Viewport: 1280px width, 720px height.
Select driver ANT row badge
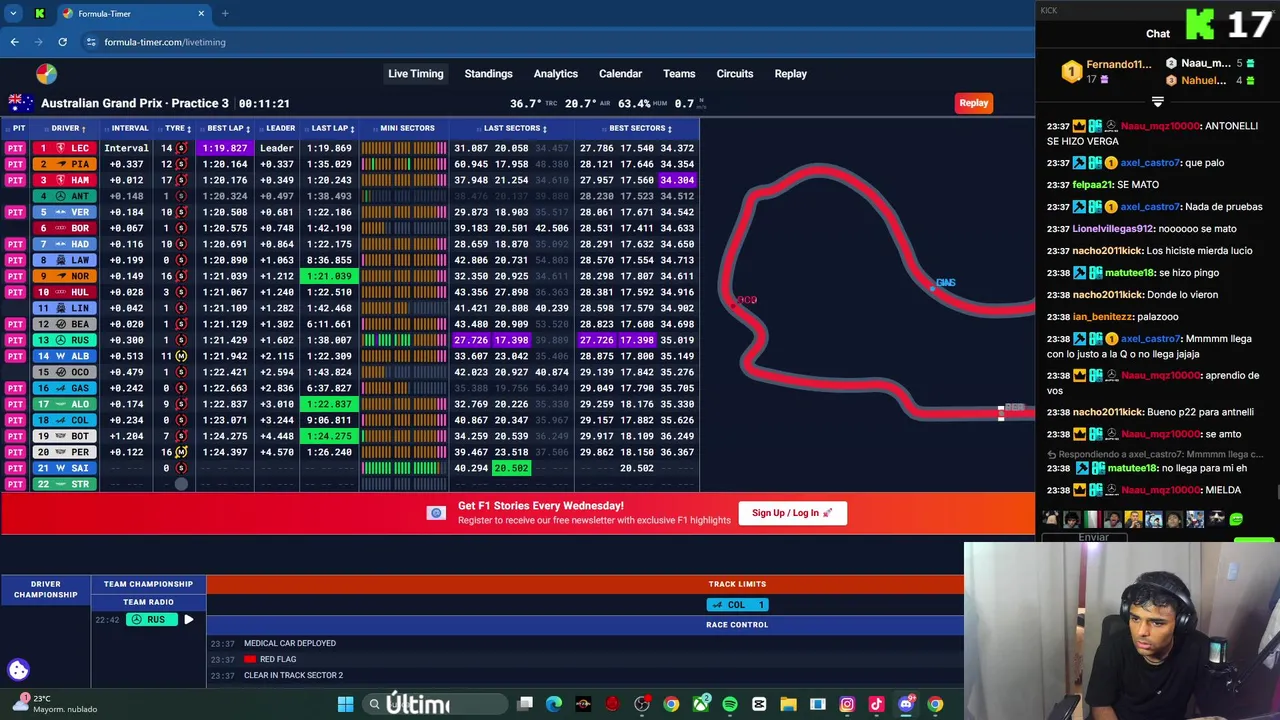tap(65, 196)
